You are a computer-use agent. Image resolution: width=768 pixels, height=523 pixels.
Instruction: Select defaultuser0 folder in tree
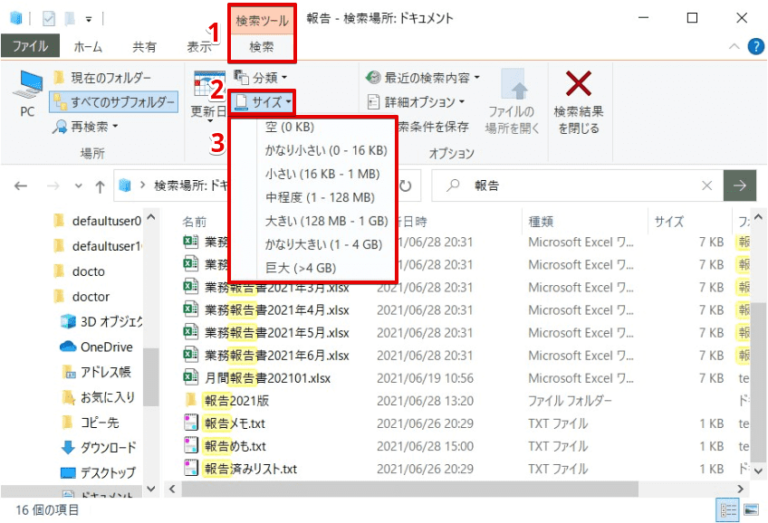(x=97, y=221)
